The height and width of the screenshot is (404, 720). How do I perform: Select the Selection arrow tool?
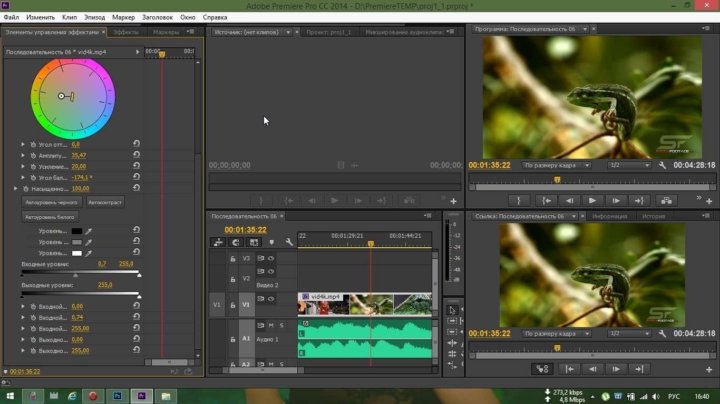click(452, 310)
